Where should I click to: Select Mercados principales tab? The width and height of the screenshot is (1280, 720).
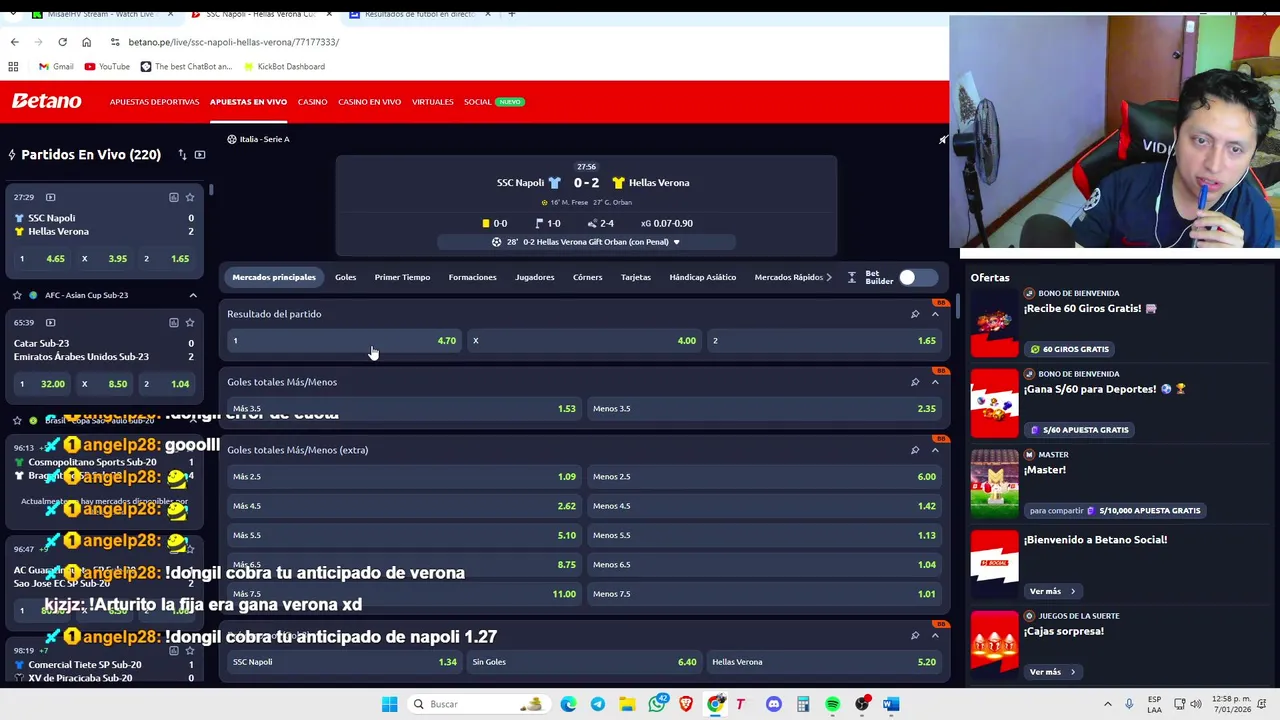pos(274,277)
